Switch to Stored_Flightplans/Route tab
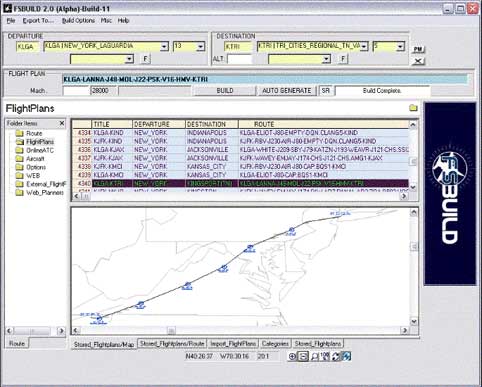The width and height of the screenshot is (482, 387). click(172, 343)
